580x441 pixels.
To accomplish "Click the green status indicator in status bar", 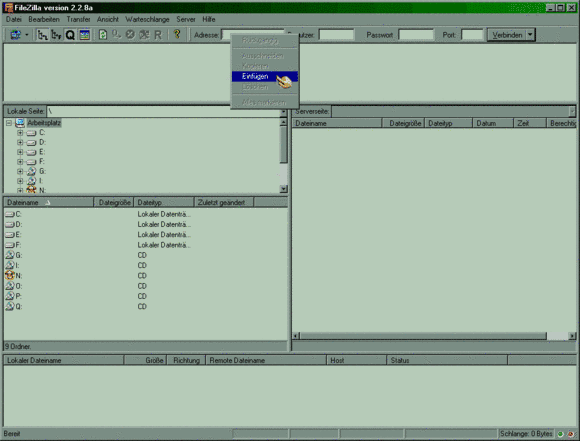I will coord(561,434).
